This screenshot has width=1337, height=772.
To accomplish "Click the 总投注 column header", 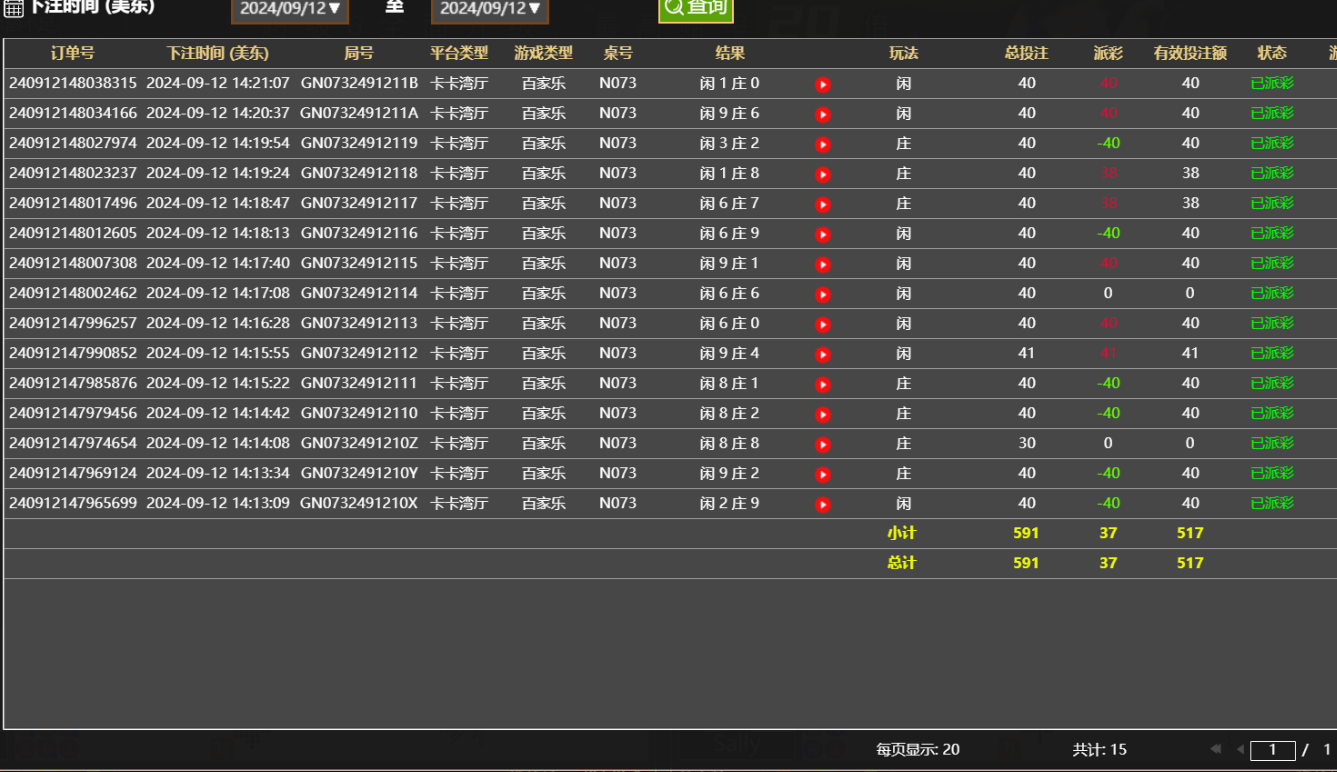I will [x=1026, y=53].
